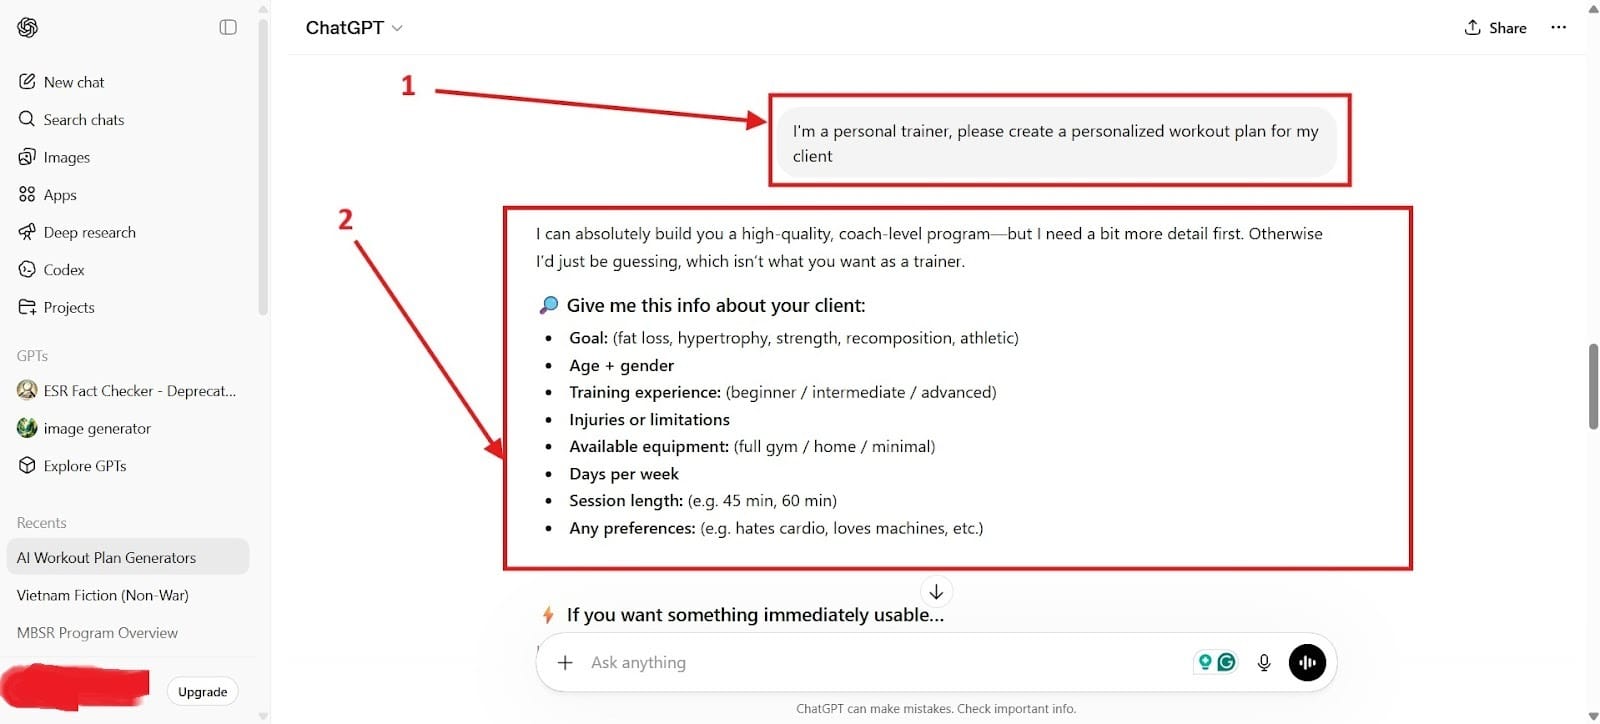1600x724 pixels.
Task: Open the Projects section
Action: tap(68, 307)
